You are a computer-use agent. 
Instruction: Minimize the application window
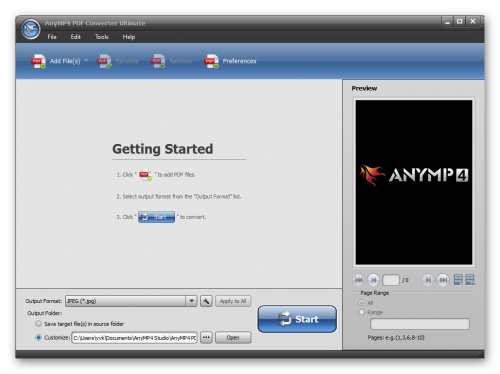click(447, 22)
